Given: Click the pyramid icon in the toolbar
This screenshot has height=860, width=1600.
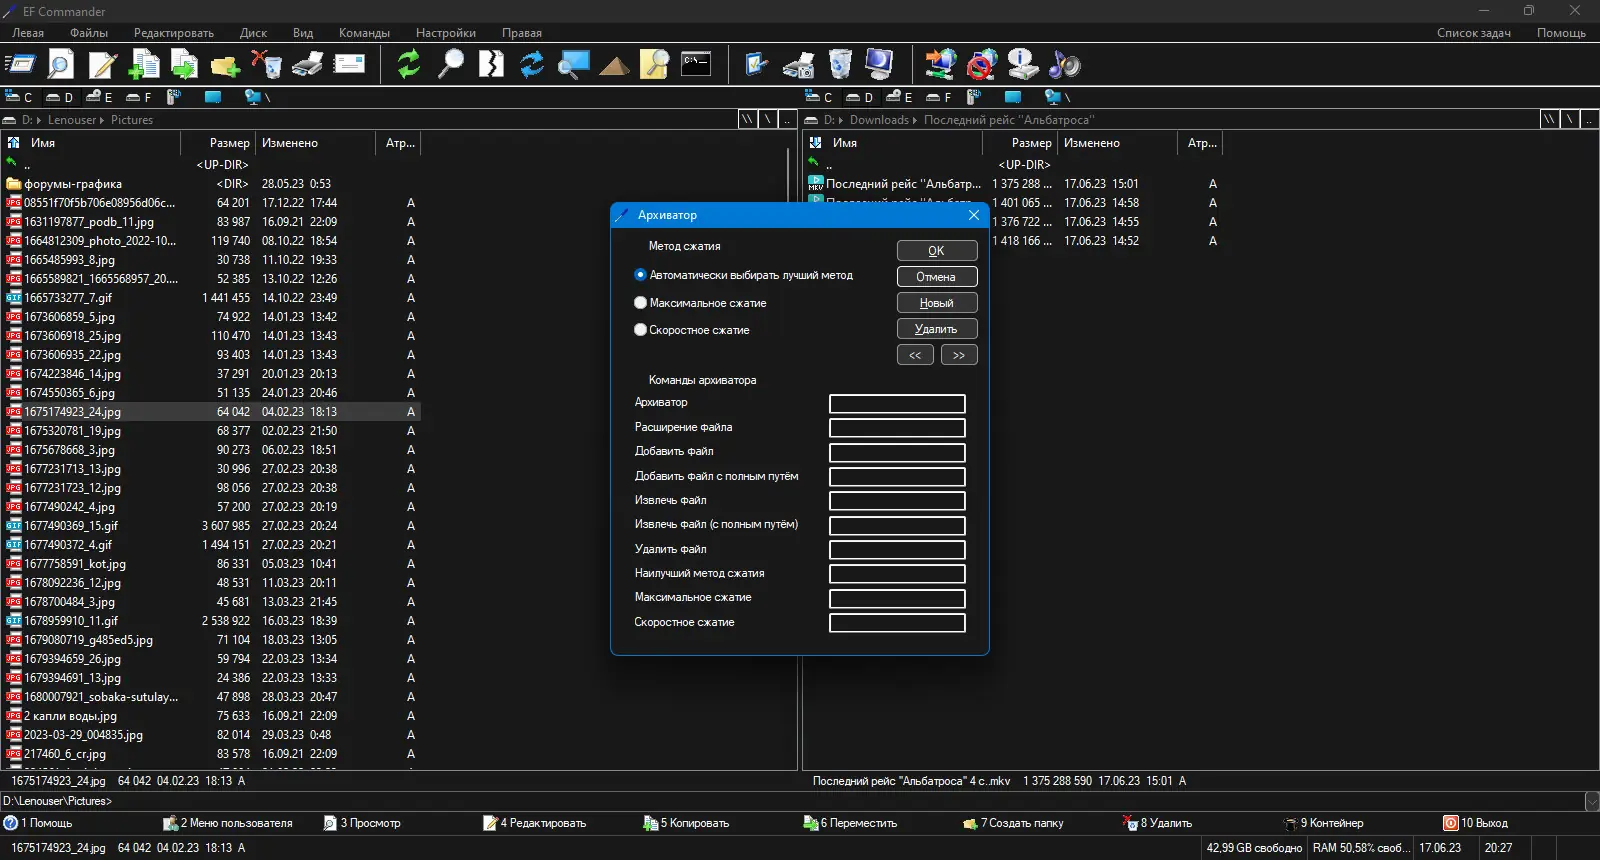Looking at the screenshot, I should click(x=614, y=65).
